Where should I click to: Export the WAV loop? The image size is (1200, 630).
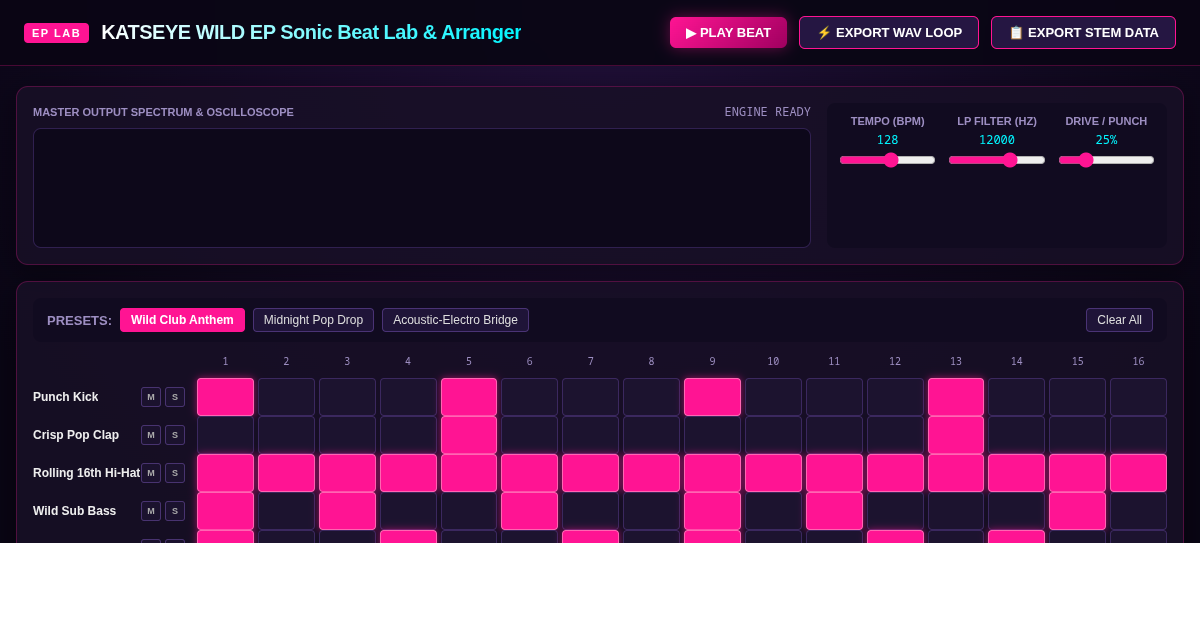click(x=889, y=32)
